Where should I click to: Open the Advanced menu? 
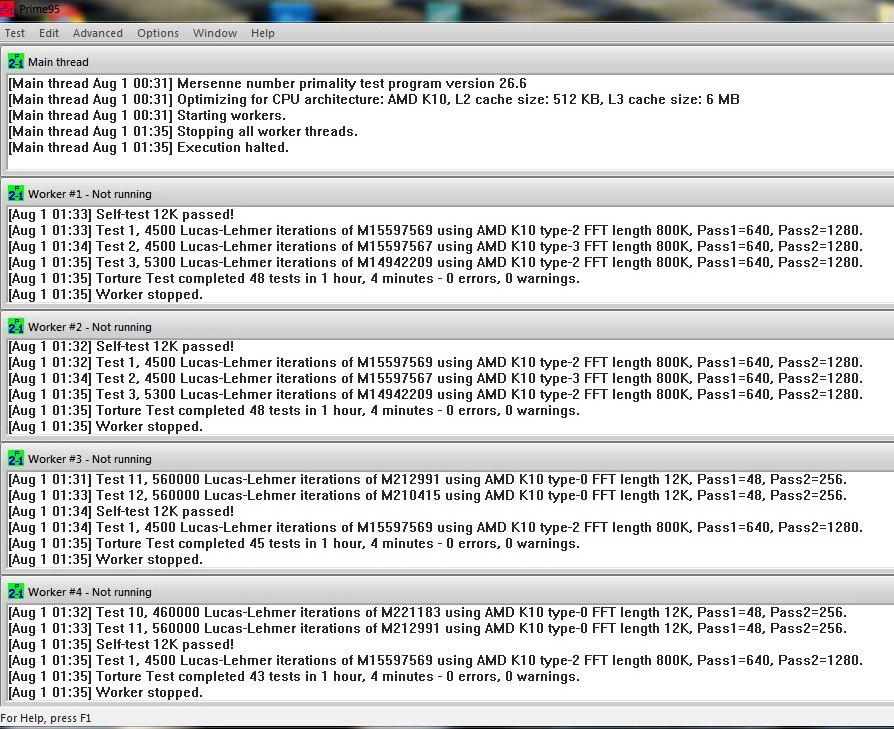pos(97,33)
